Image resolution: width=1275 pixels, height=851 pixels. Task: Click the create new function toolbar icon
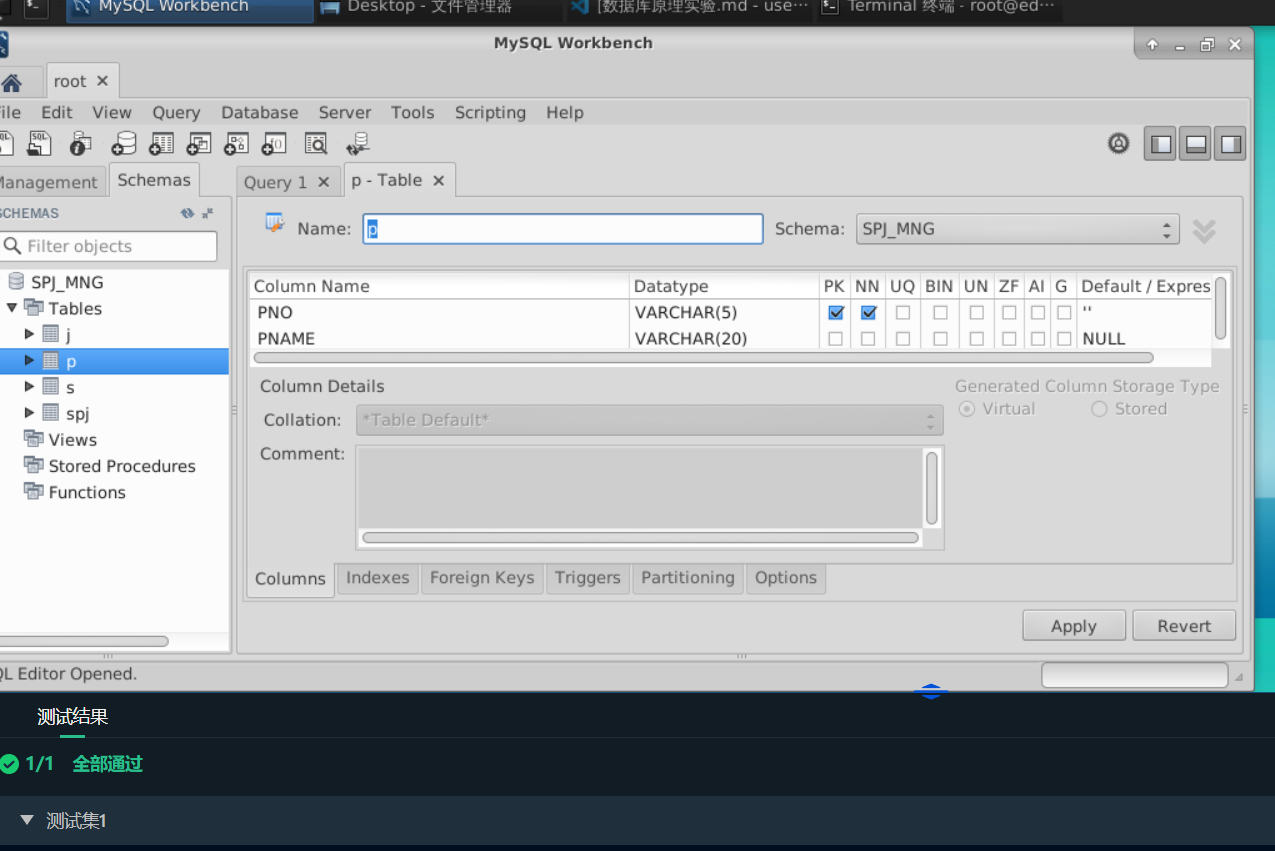(x=274, y=144)
